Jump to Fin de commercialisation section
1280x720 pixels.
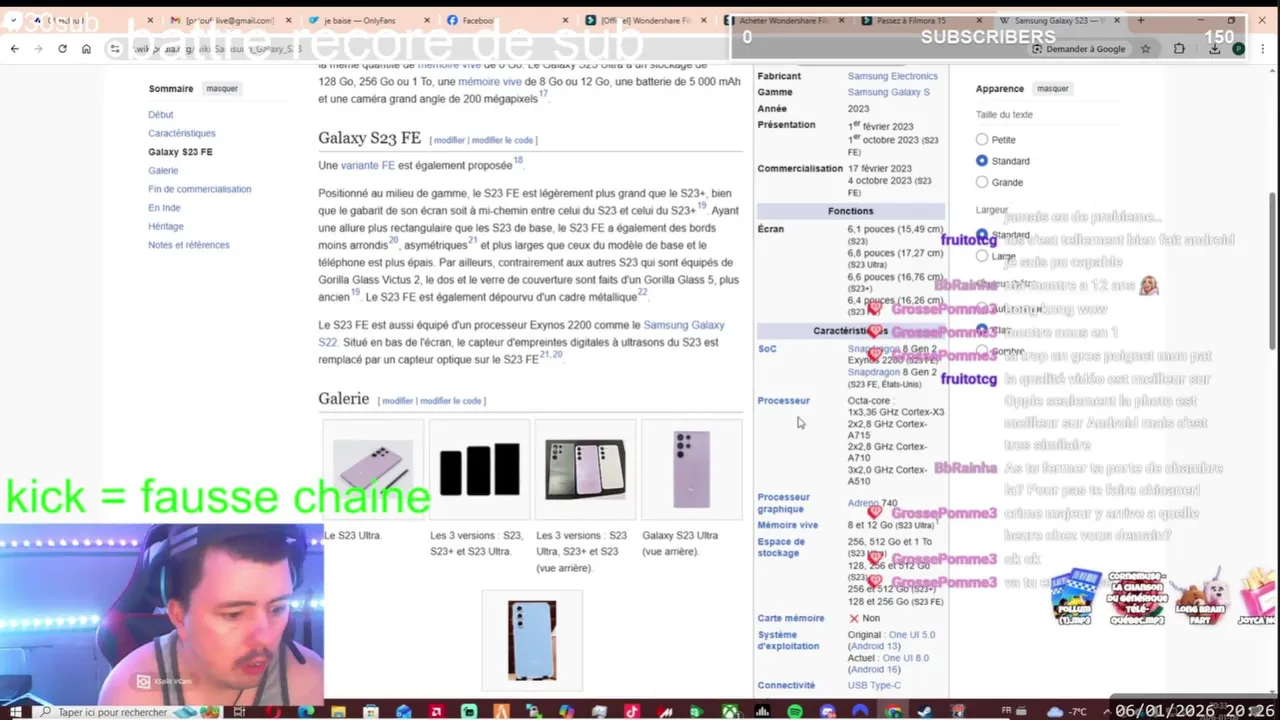(x=200, y=189)
